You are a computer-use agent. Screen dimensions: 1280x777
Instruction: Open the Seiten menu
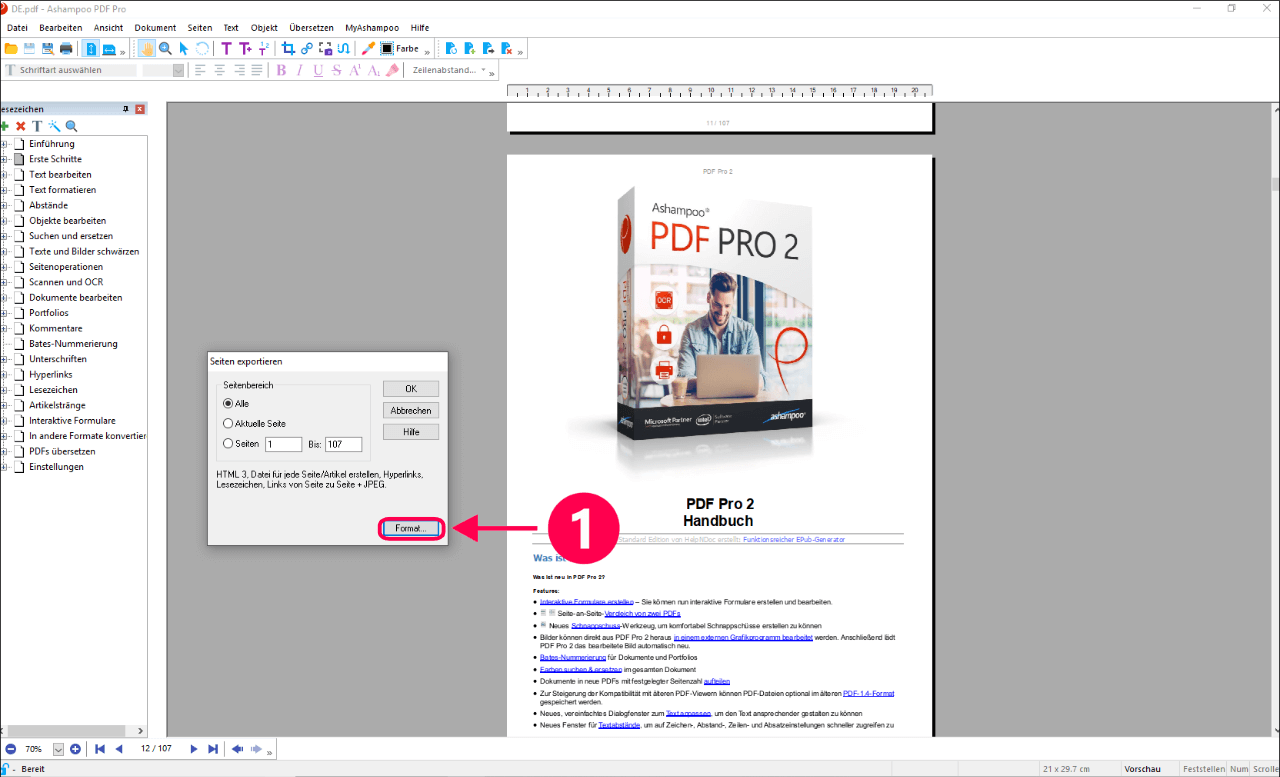(x=200, y=28)
